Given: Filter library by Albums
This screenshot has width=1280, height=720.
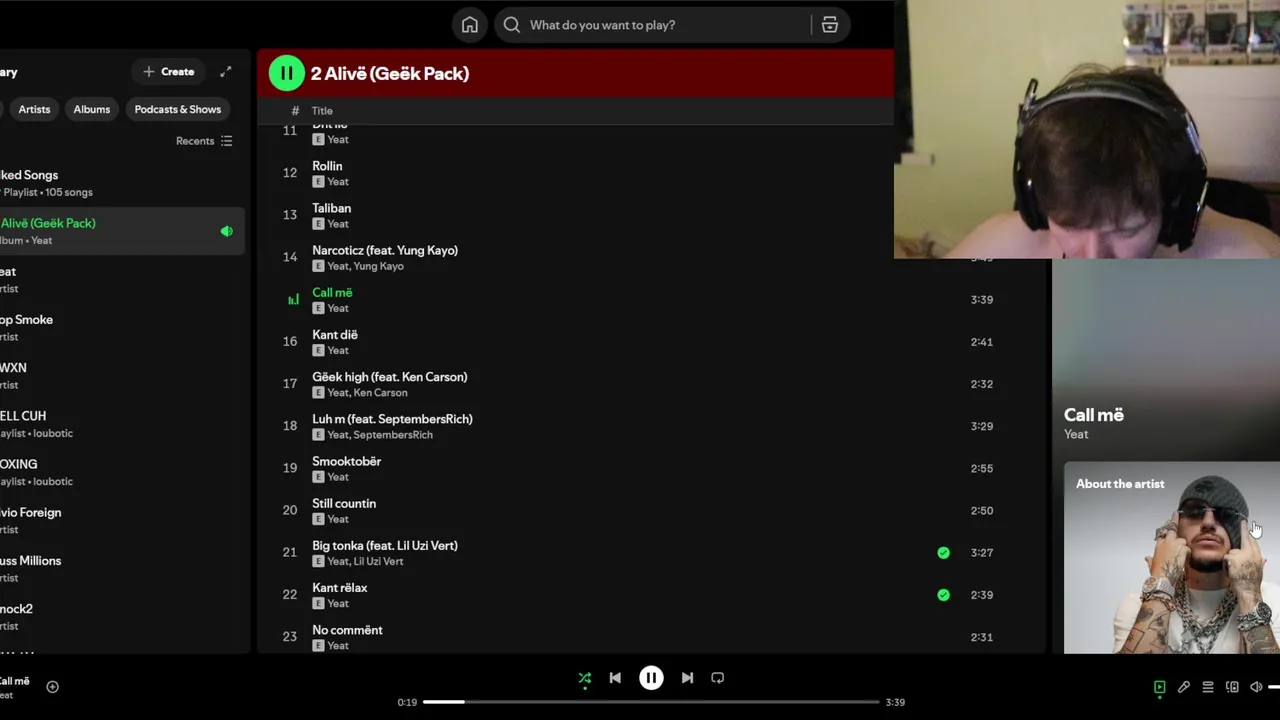Looking at the screenshot, I should click(92, 109).
